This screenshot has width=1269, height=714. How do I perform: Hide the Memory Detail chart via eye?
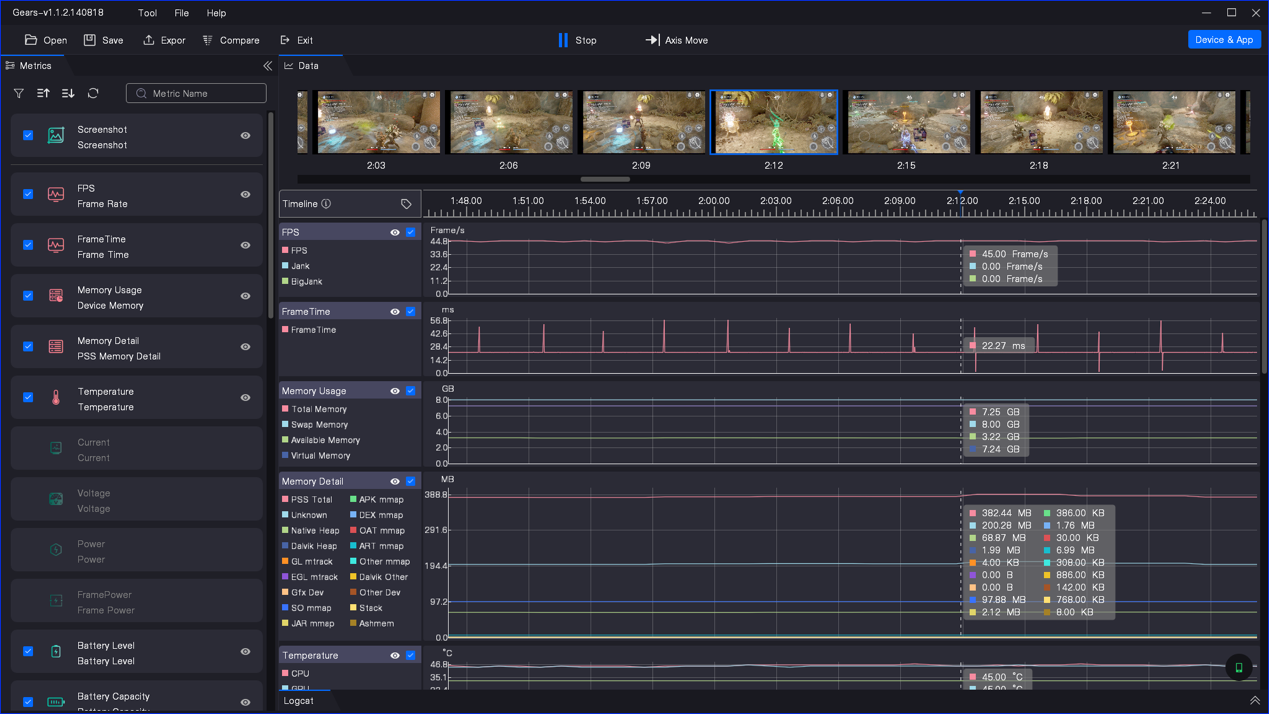395,482
